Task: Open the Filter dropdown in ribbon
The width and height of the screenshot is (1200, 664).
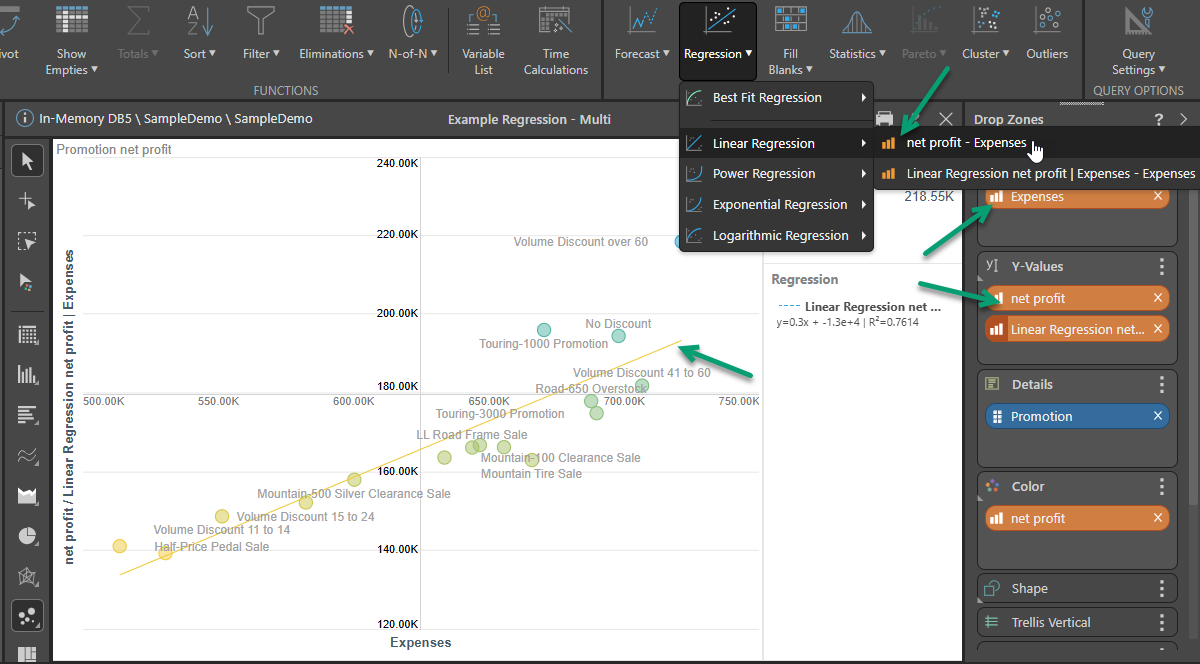Action: [x=262, y=34]
